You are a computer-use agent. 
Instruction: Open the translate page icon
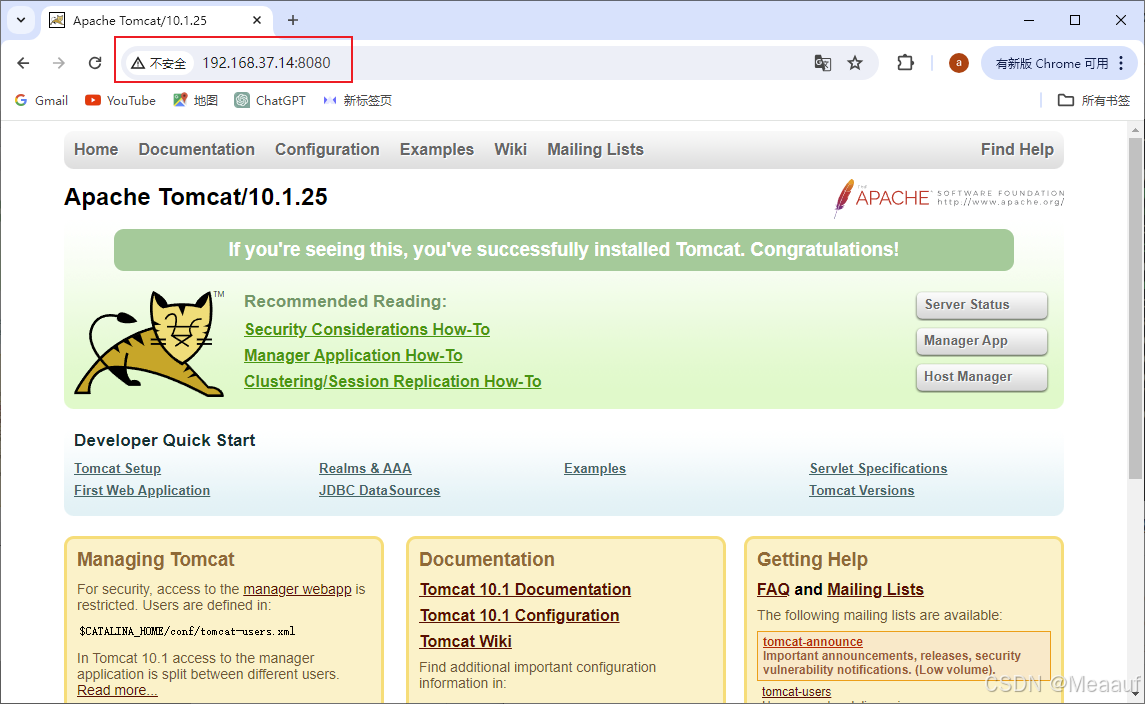click(x=823, y=64)
